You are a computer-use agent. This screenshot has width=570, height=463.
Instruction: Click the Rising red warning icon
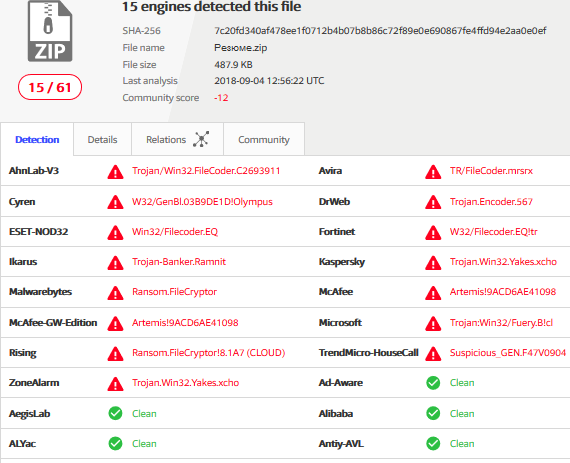(115, 354)
